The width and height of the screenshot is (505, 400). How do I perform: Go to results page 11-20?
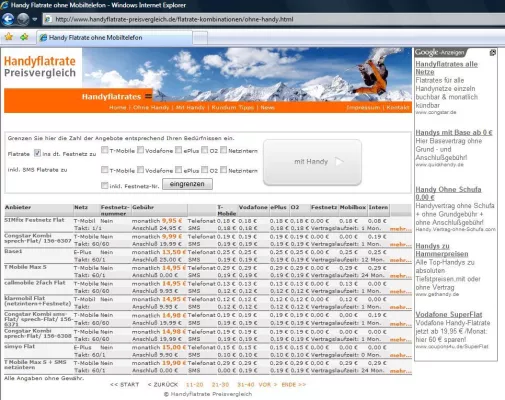point(194,385)
